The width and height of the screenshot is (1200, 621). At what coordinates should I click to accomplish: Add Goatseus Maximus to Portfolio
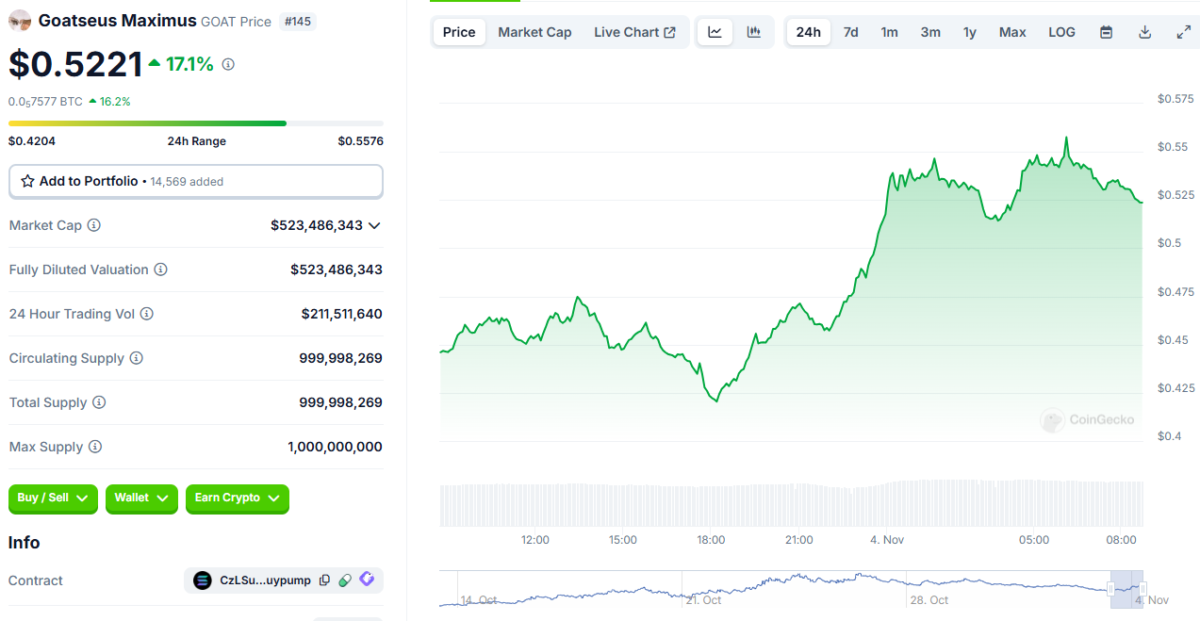coord(196,181)
